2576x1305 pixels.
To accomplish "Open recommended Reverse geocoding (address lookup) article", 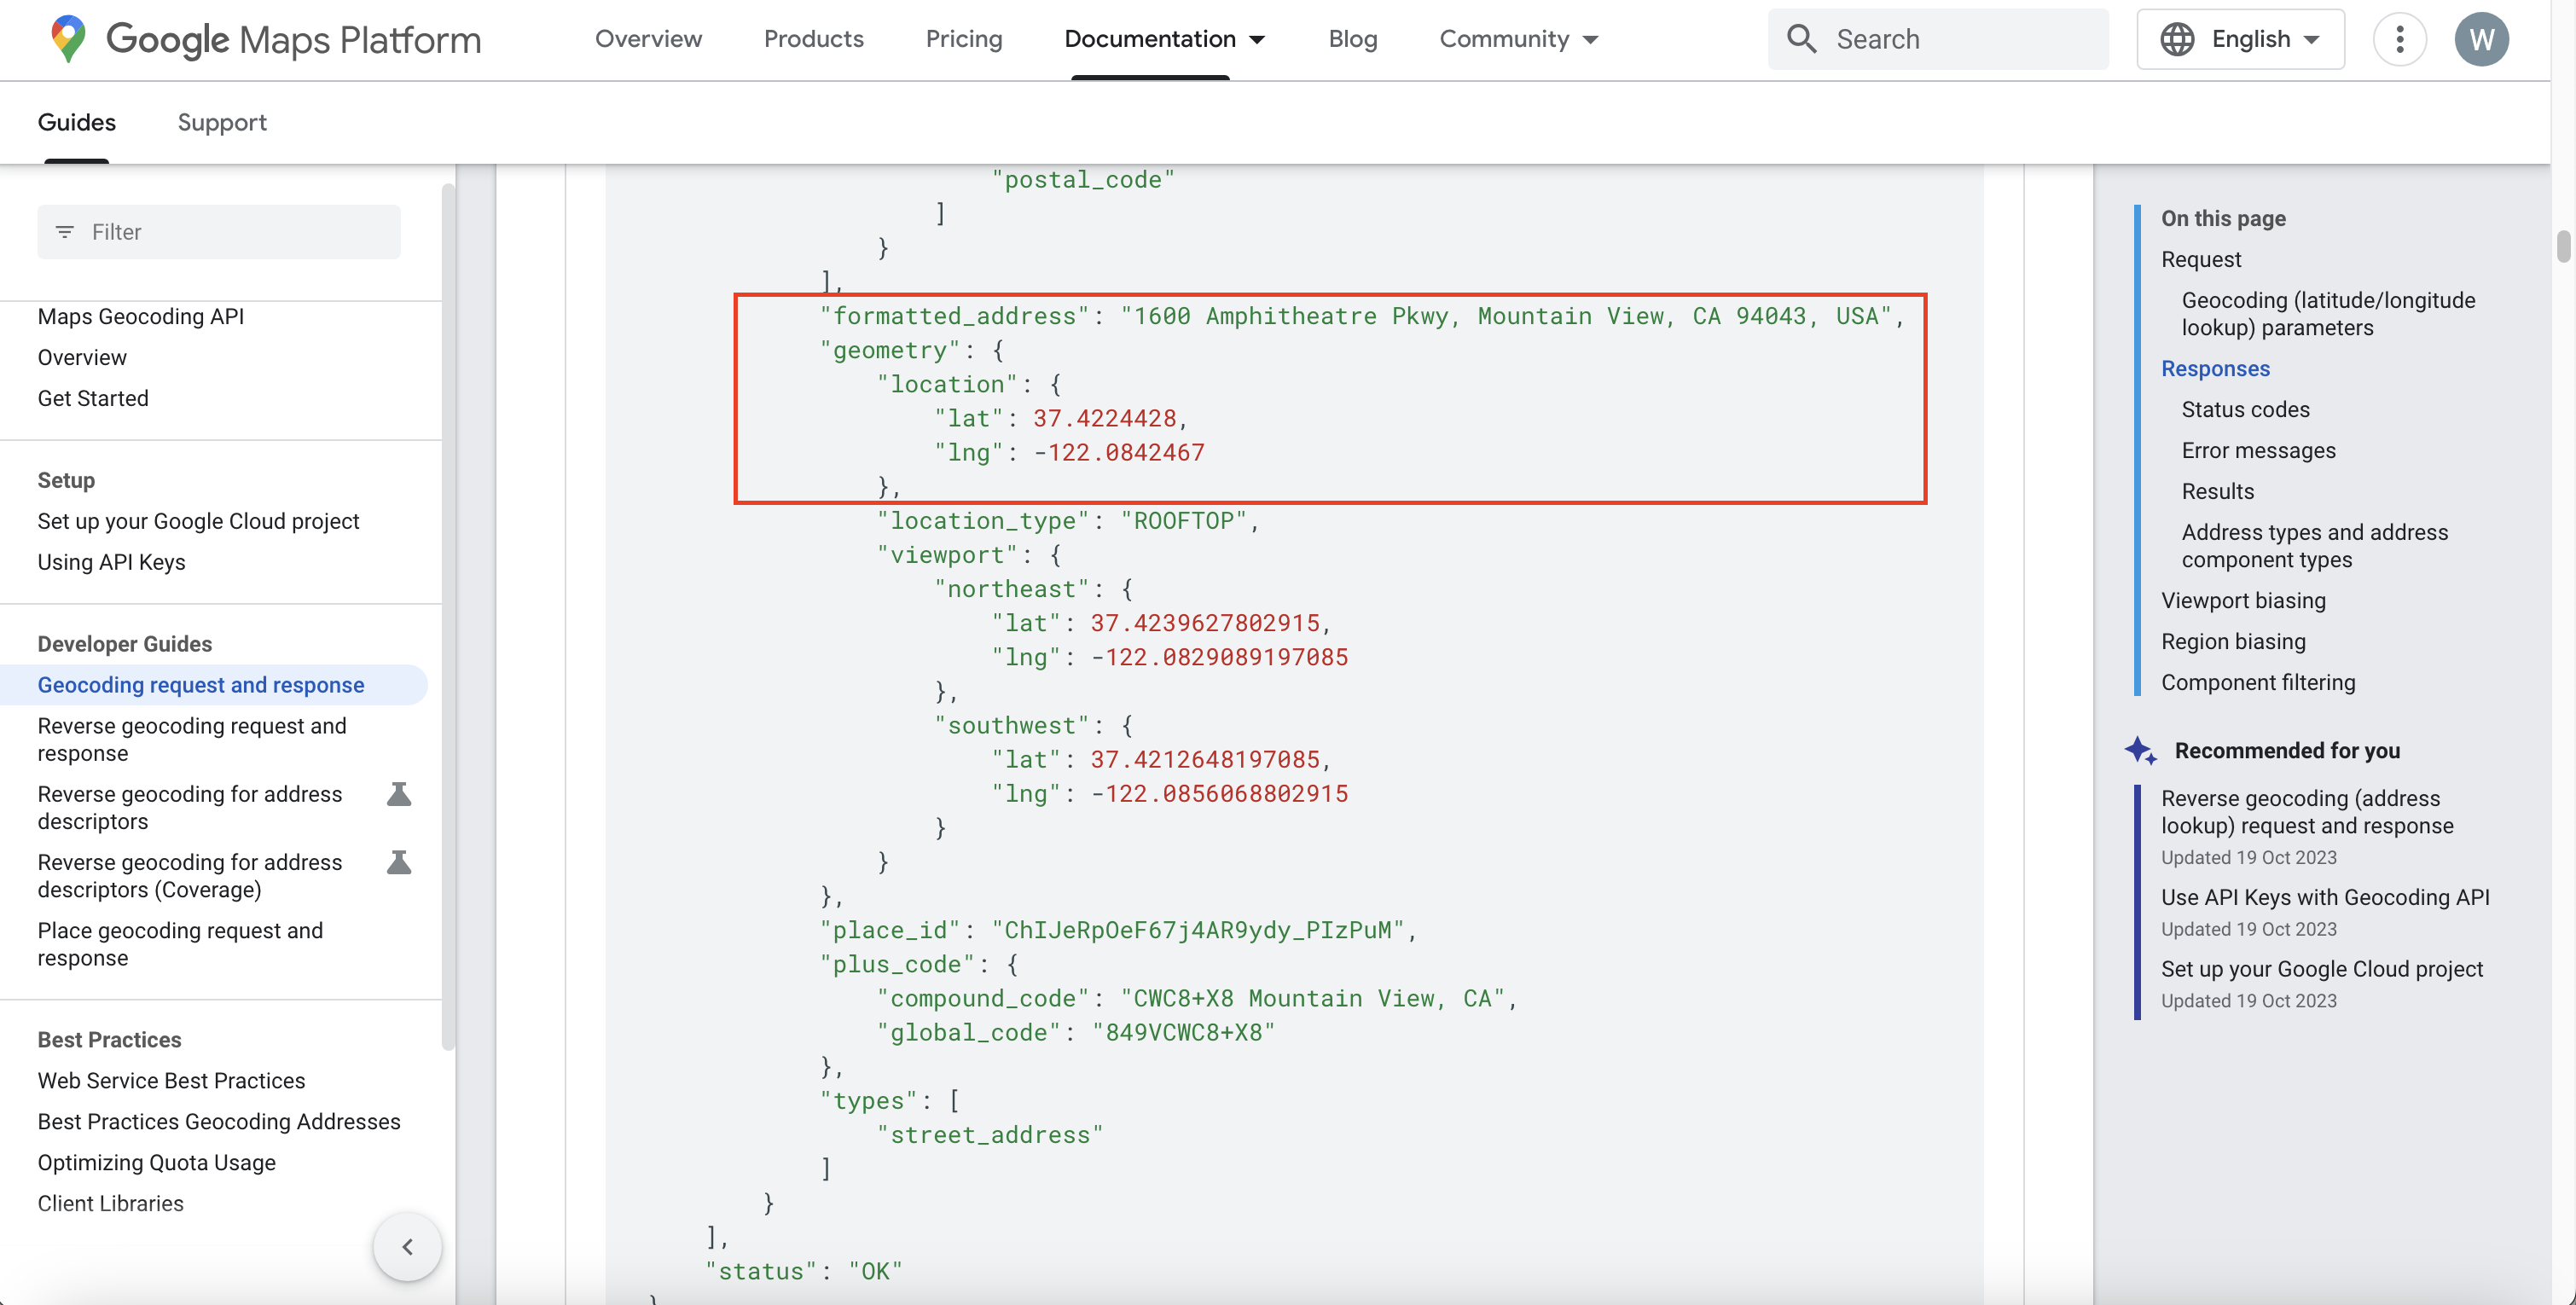I will [x=2307, y=811].
